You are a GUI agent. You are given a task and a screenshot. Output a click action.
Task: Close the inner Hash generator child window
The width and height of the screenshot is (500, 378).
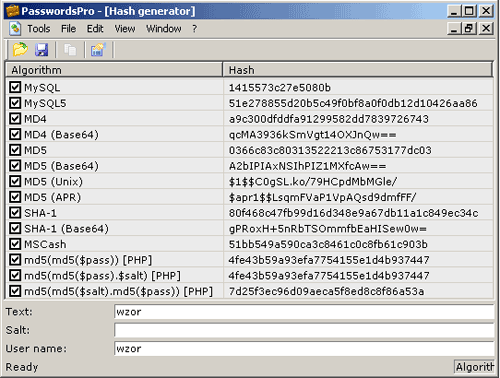click(x=486, y=28)
